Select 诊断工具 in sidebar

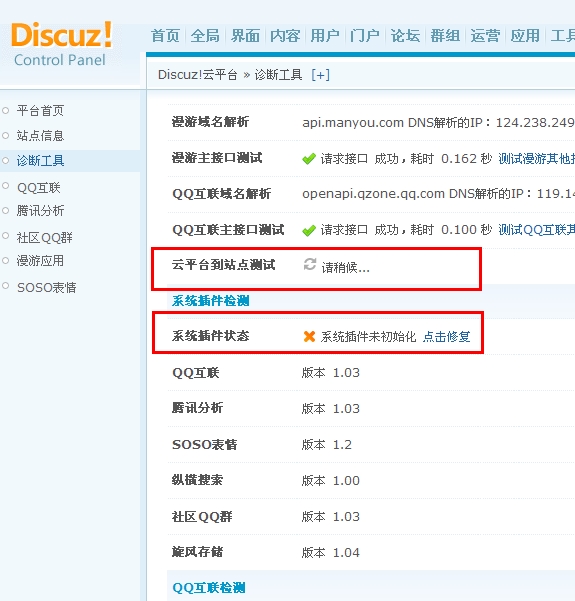(x=40, y=161)
